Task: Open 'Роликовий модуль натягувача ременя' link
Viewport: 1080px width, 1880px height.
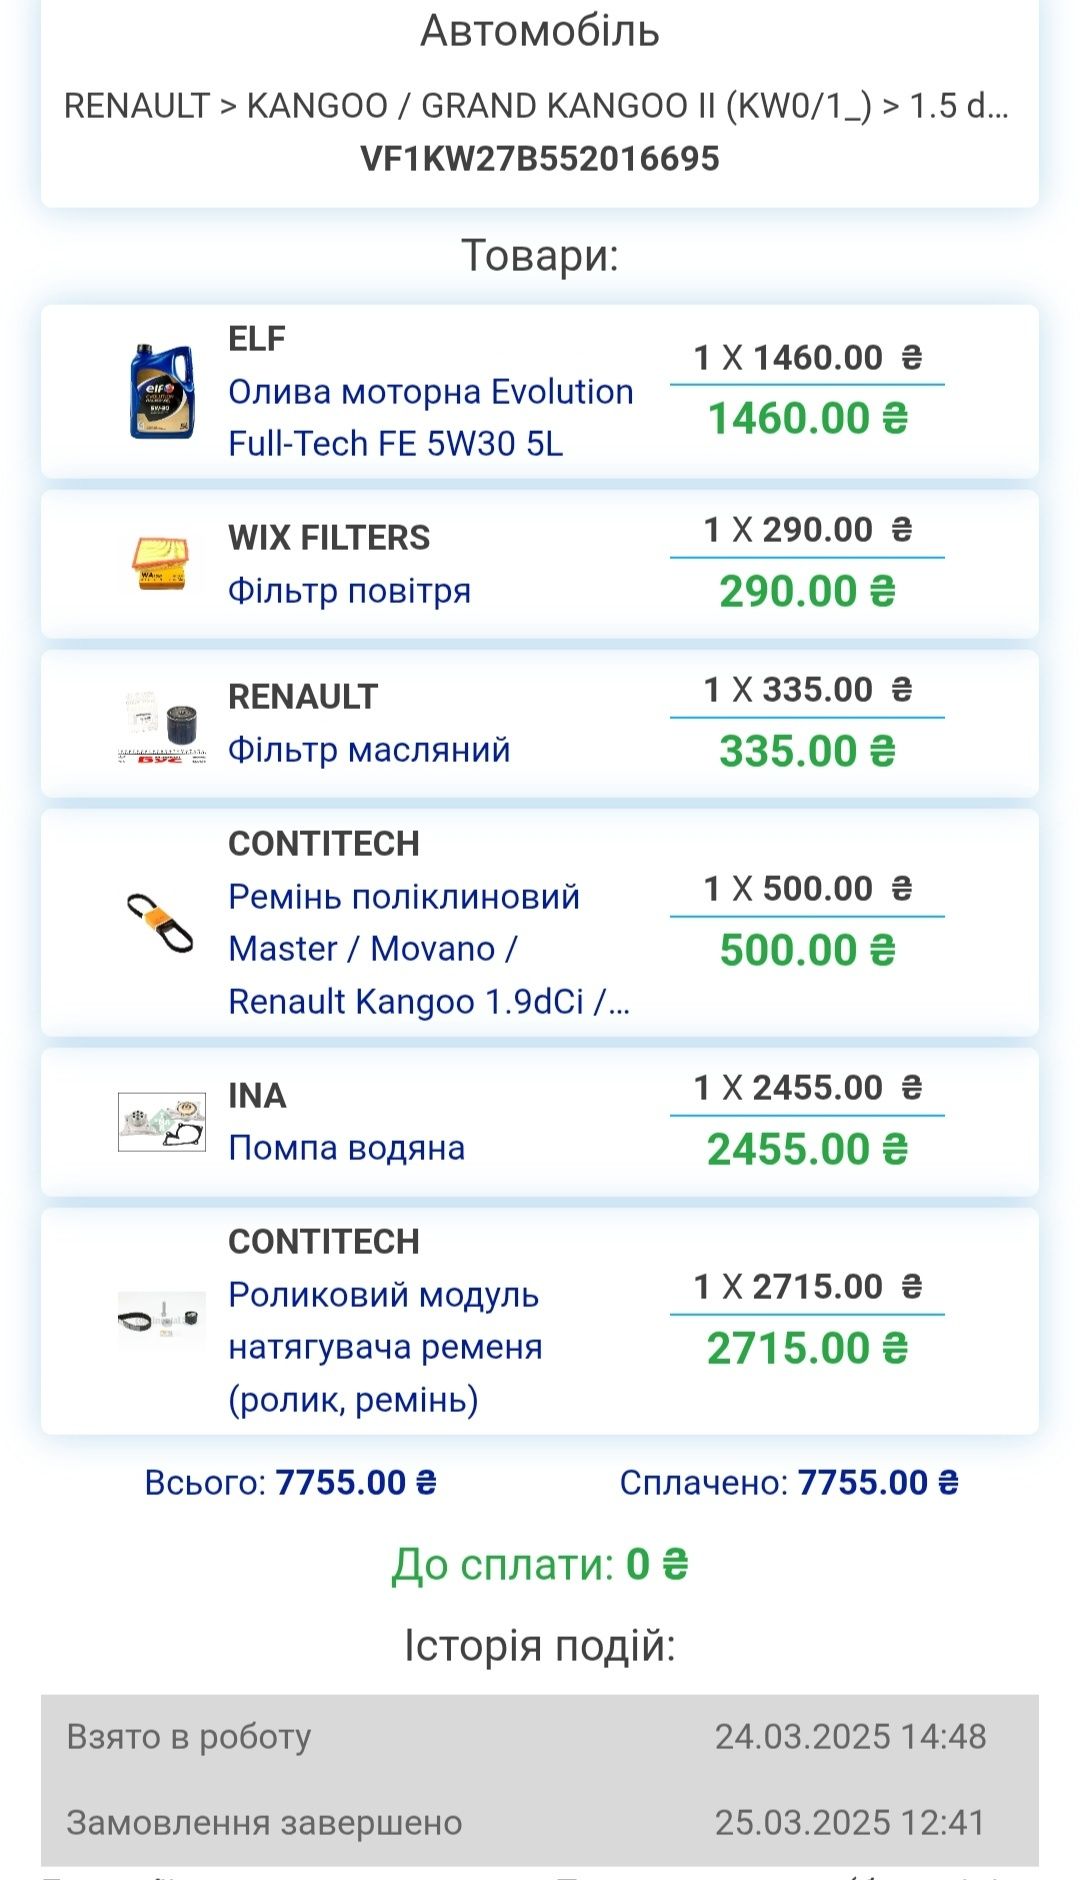Action: 385,1346
